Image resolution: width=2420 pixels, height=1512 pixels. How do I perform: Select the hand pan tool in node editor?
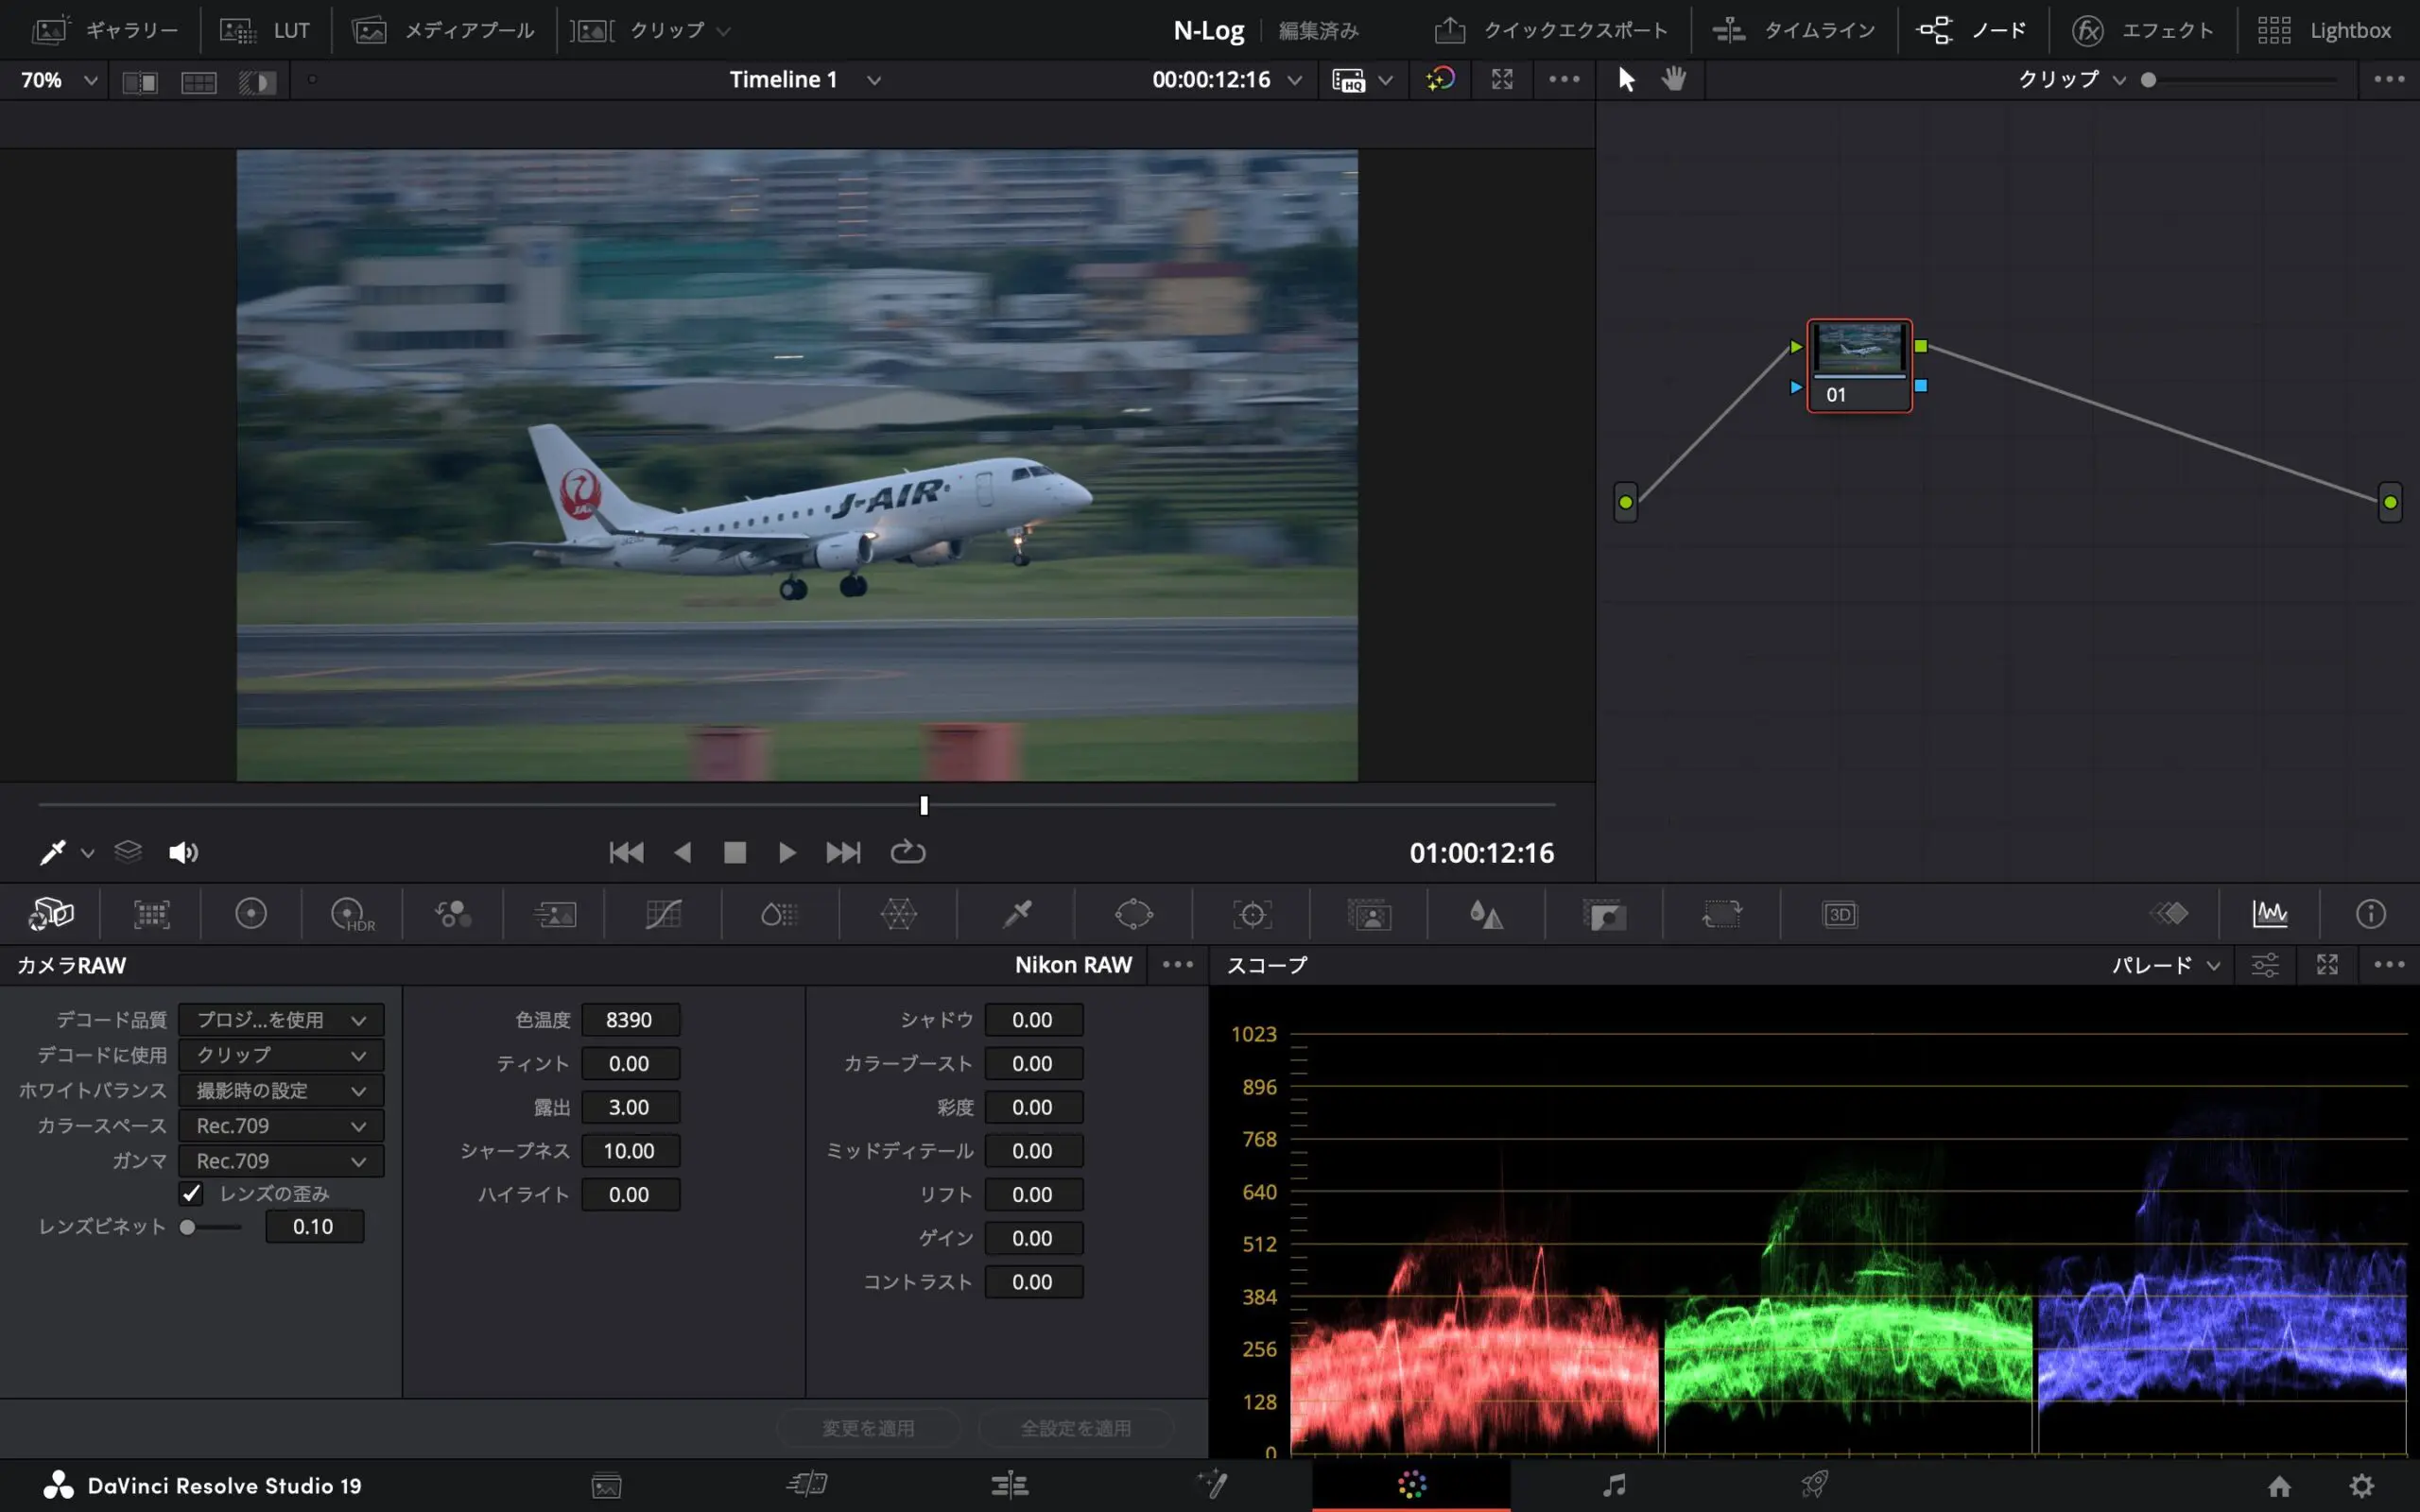pos(1674,79)
